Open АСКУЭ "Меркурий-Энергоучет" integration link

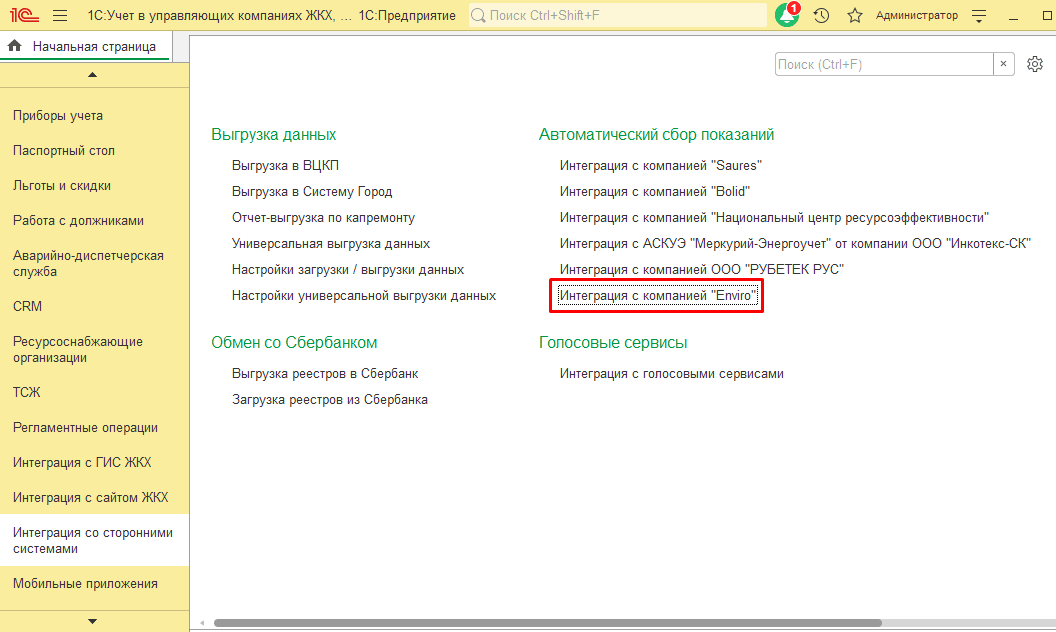[795, 243]
